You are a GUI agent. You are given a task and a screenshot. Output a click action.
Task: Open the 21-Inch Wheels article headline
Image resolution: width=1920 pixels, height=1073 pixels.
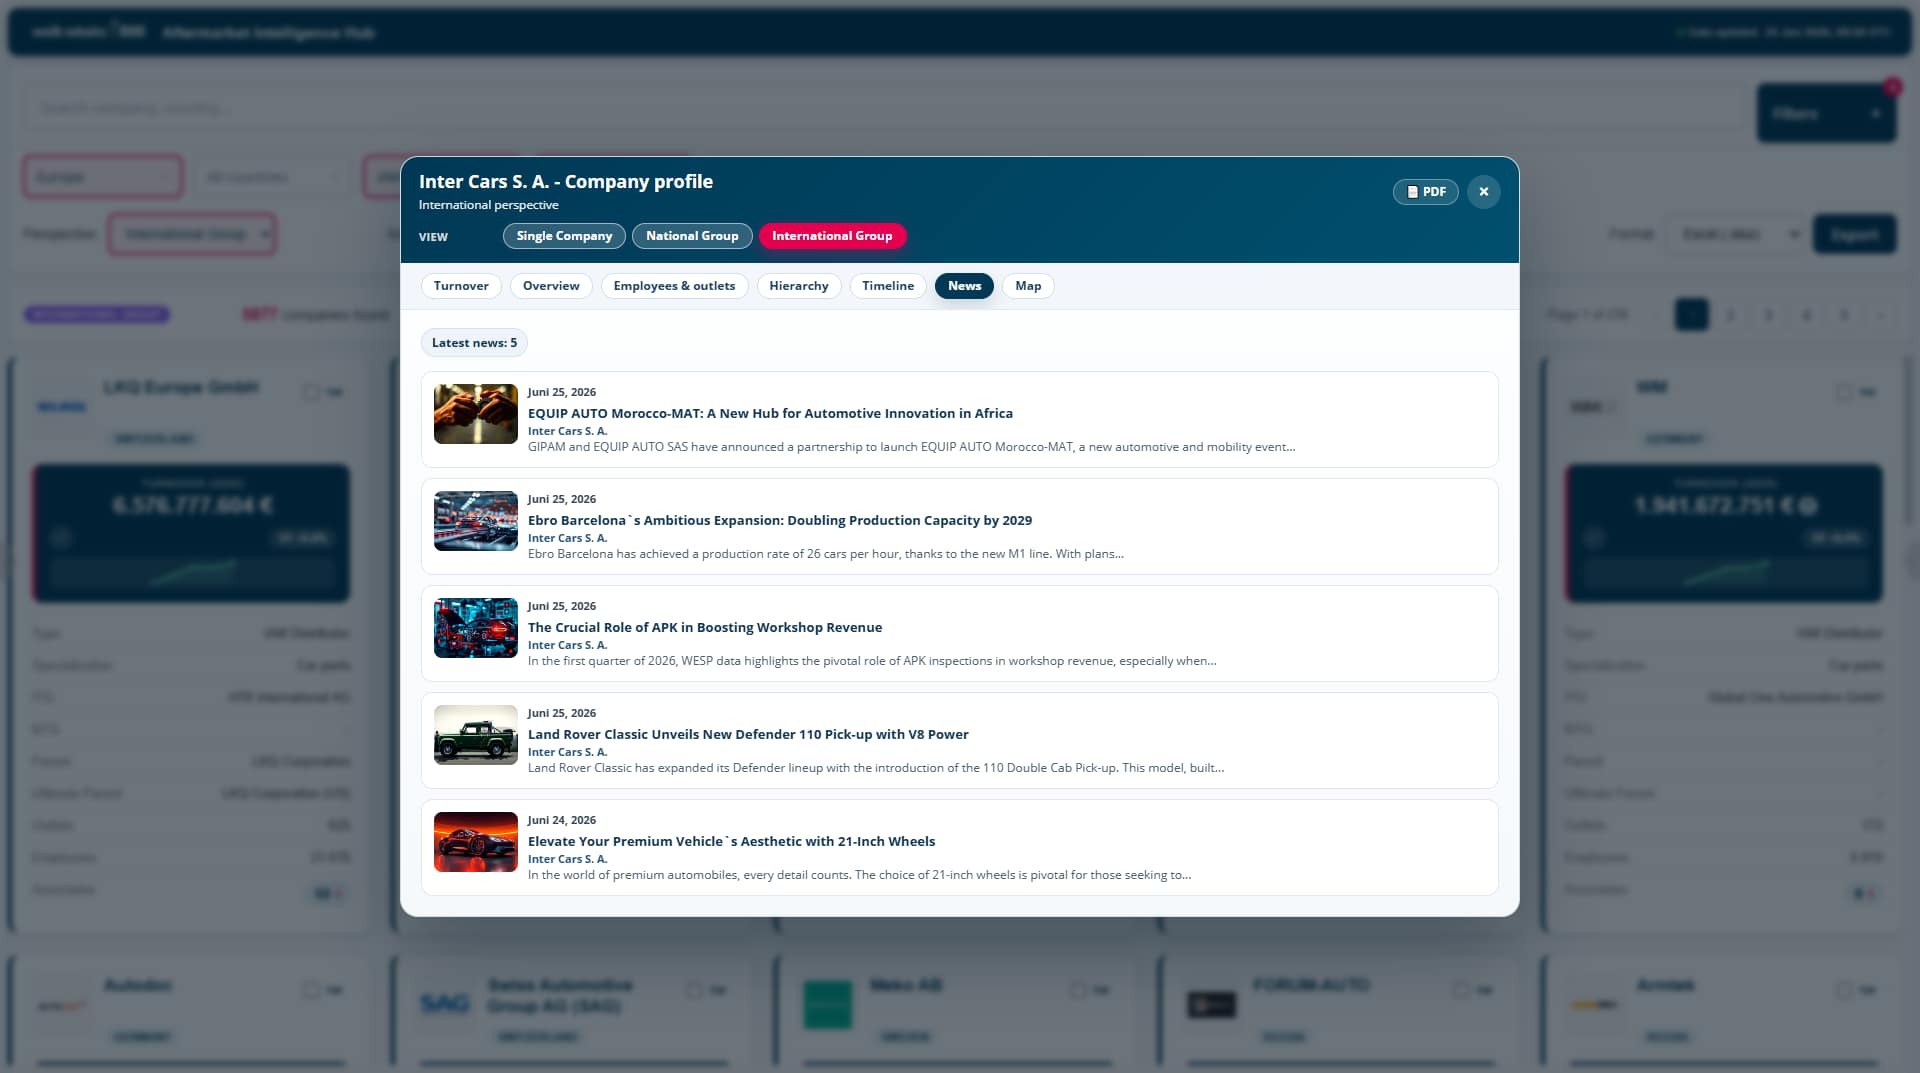[732, 841]
